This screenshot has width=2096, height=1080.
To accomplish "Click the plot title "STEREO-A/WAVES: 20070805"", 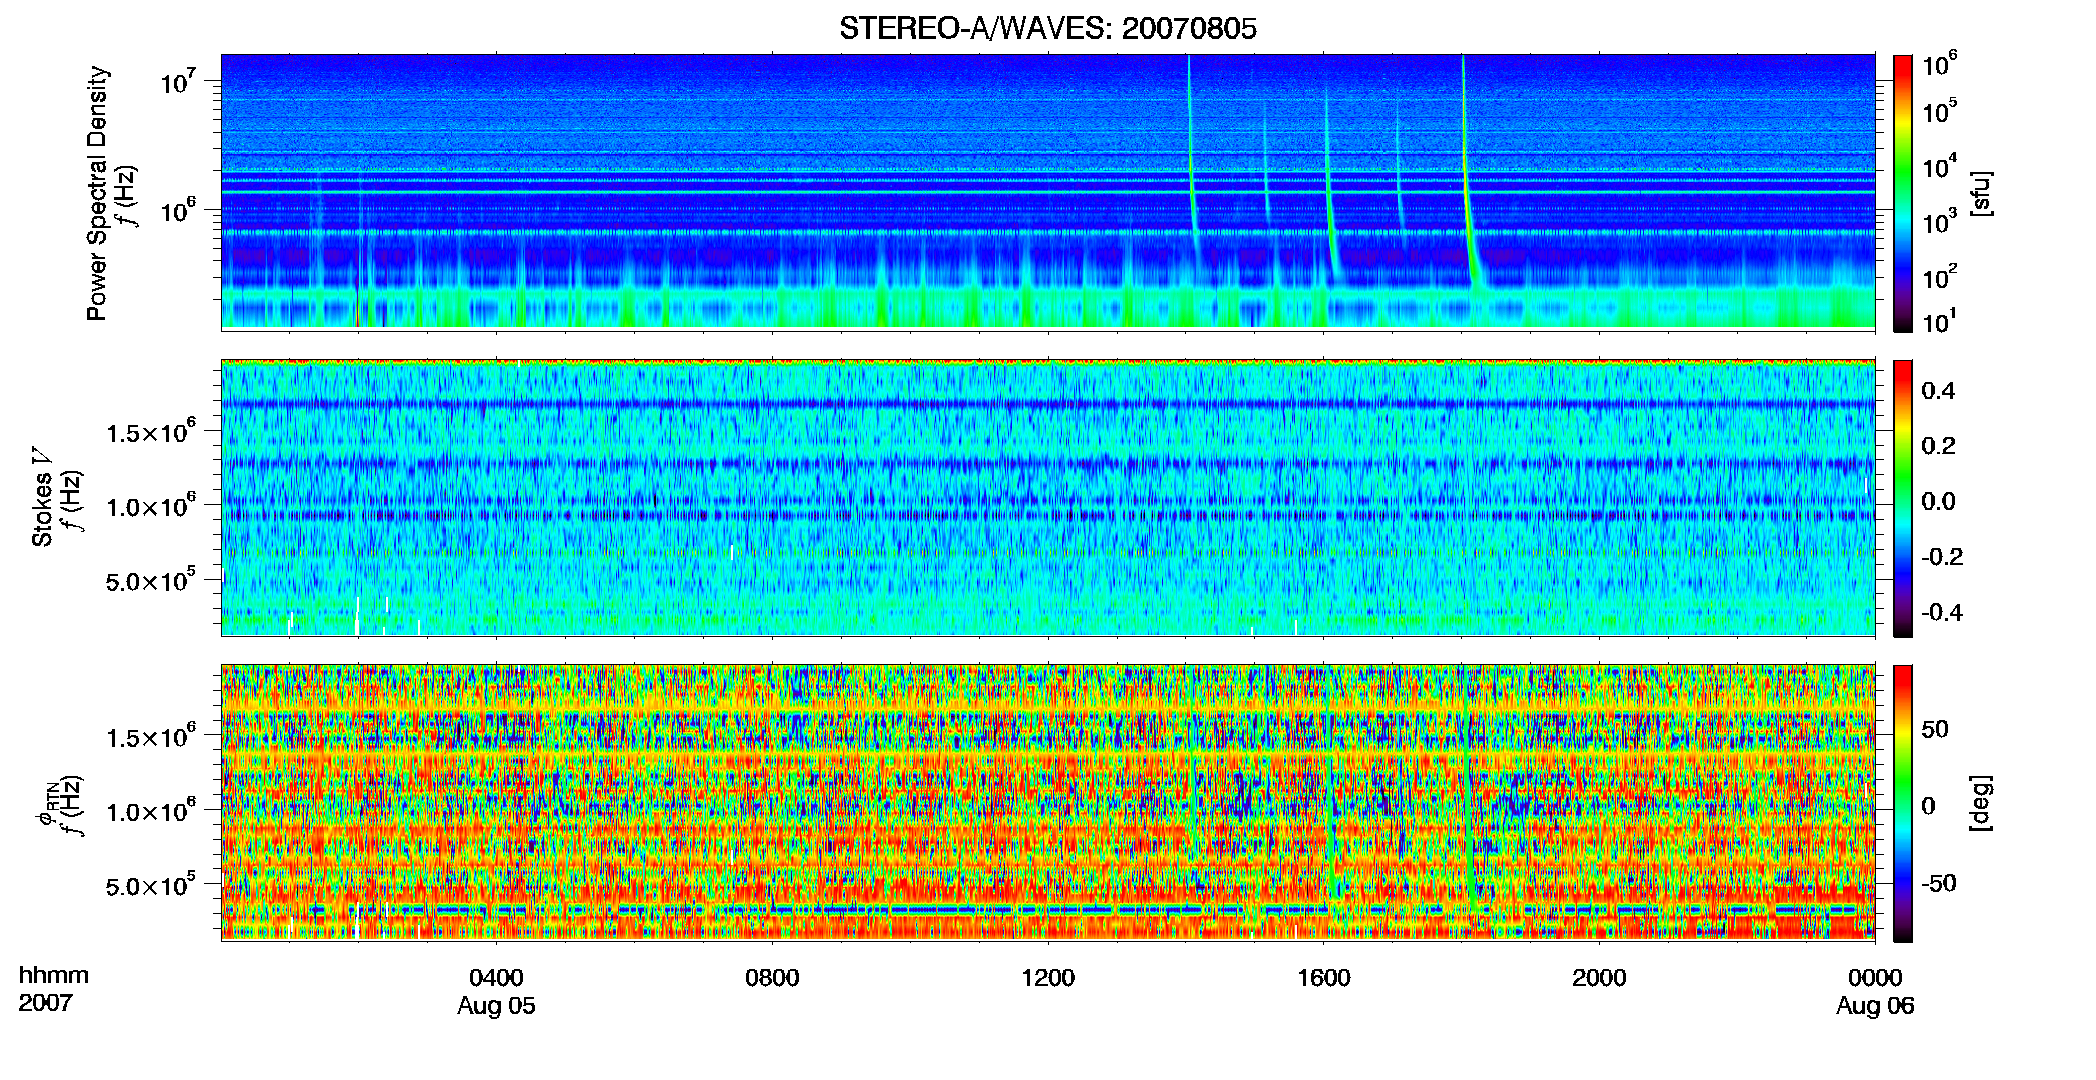I will (1047, 28).
